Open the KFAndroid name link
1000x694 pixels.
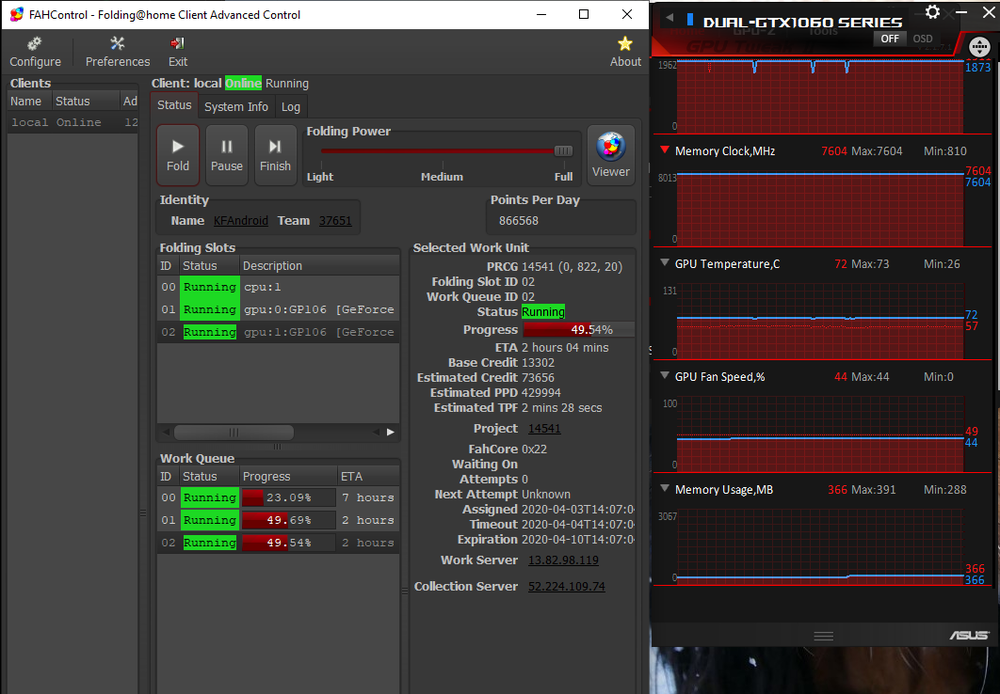coord(240,221)
